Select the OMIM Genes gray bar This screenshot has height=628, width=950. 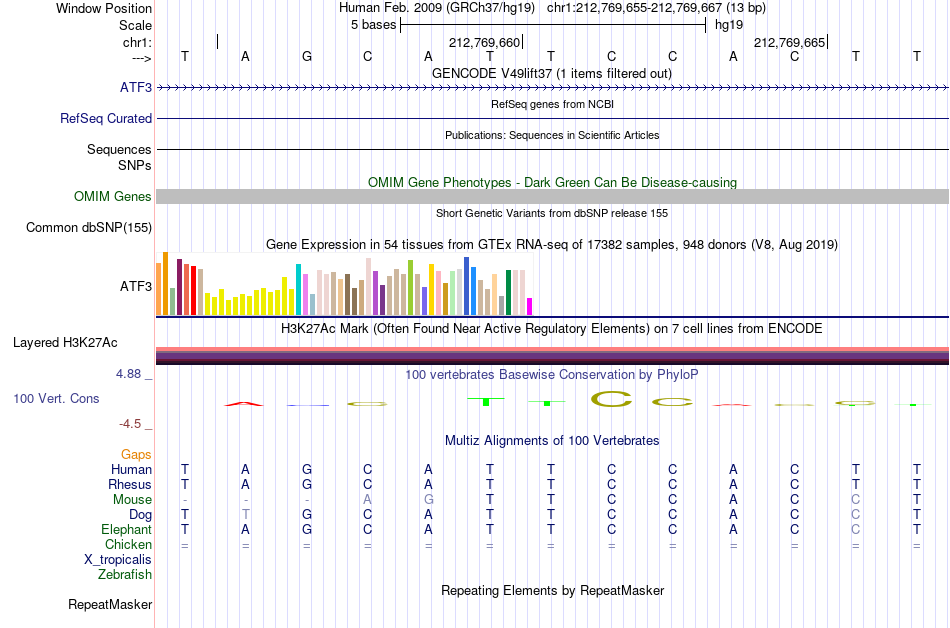coord(552,196)
